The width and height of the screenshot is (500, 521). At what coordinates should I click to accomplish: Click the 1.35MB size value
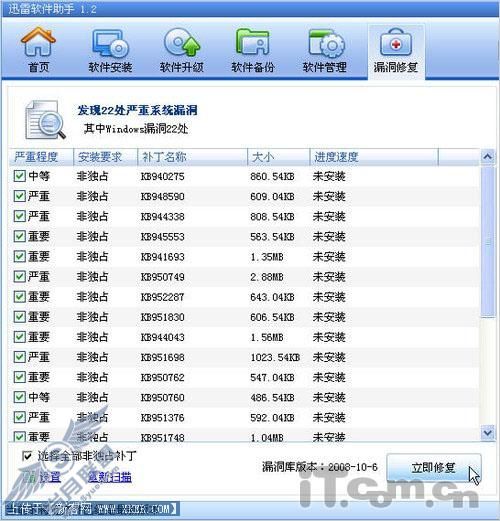tap(267, 257)
